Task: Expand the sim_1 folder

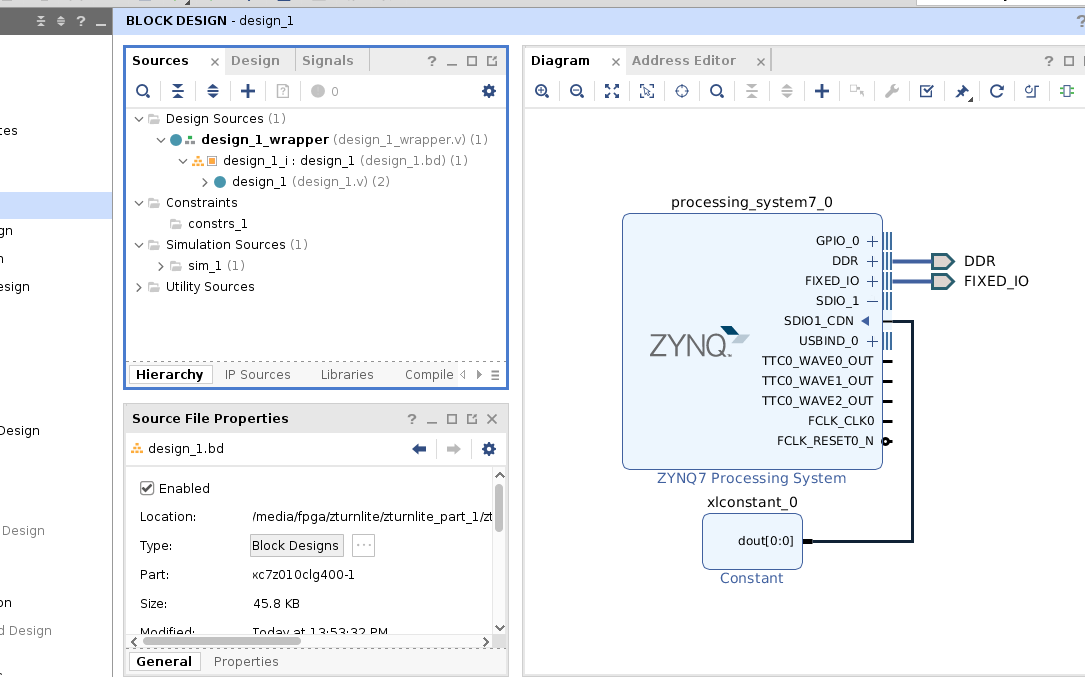Action: pos(161,266)
